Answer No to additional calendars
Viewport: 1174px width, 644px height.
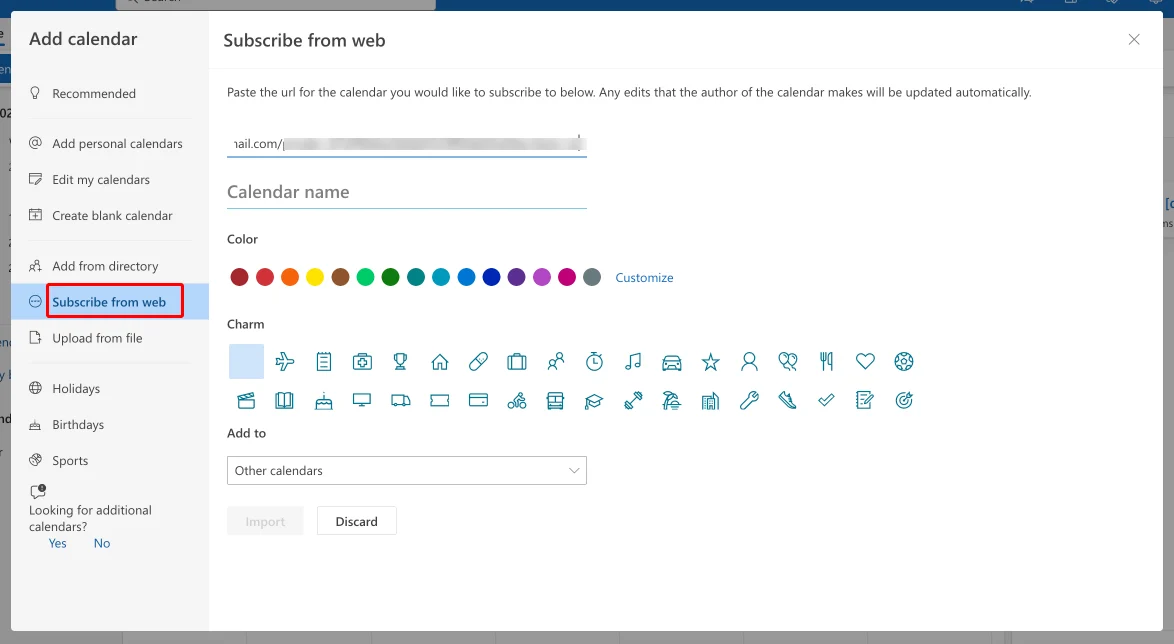(102, 544)
